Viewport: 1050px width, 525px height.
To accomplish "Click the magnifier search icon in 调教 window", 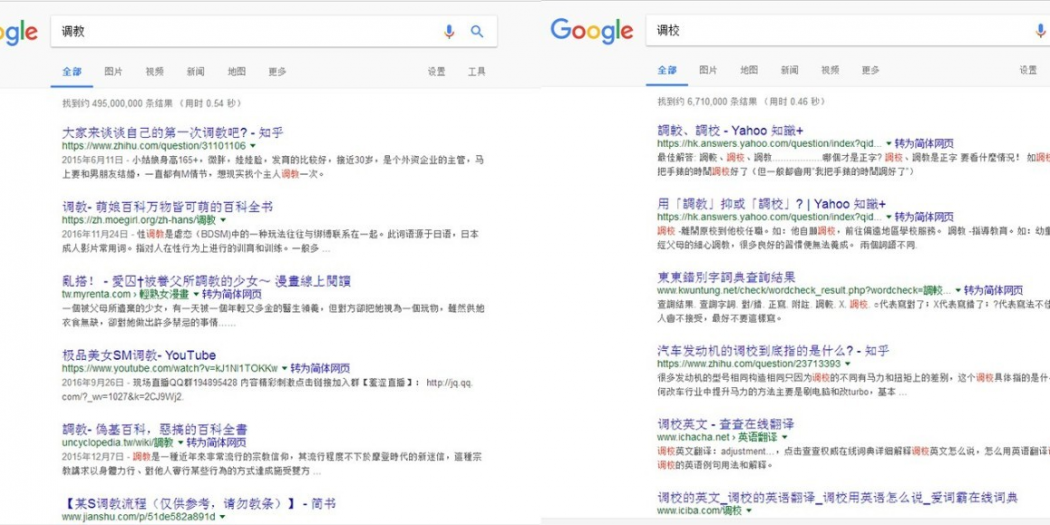I will pos(477,31).
